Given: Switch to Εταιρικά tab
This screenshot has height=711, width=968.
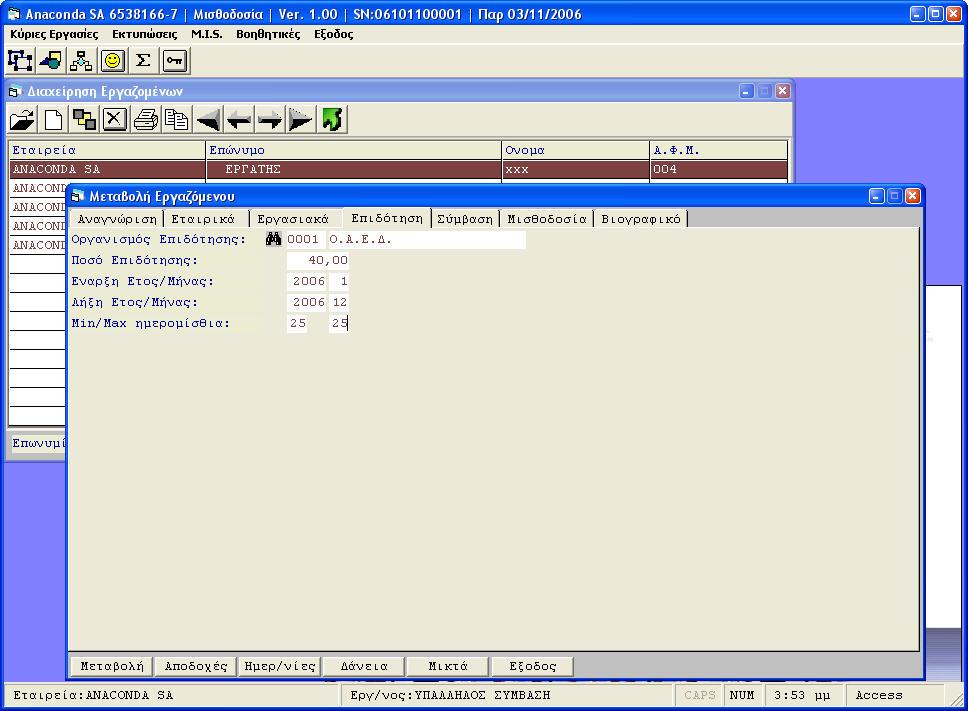Looking at the screenshot, I should 202,219.
